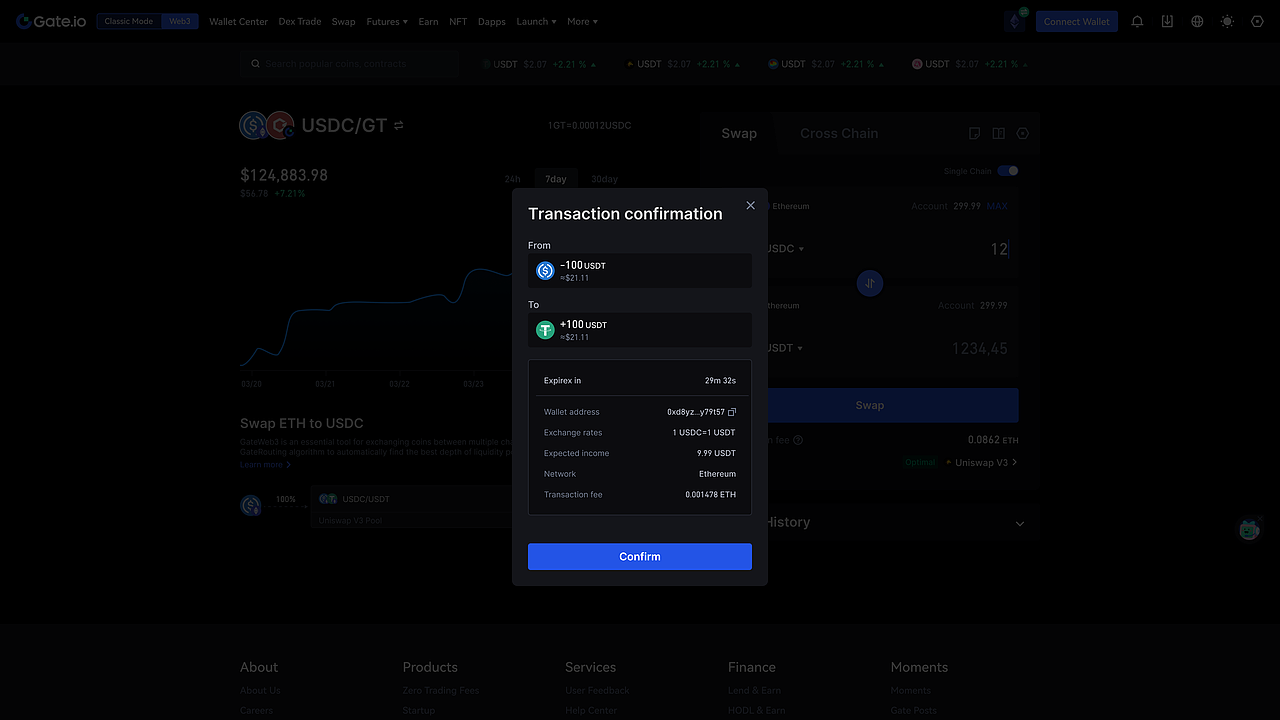Open Swap in the top navigation menu
Viewport: 1280px width, 720px height.
pyautogui.click(x=343, y=21)
